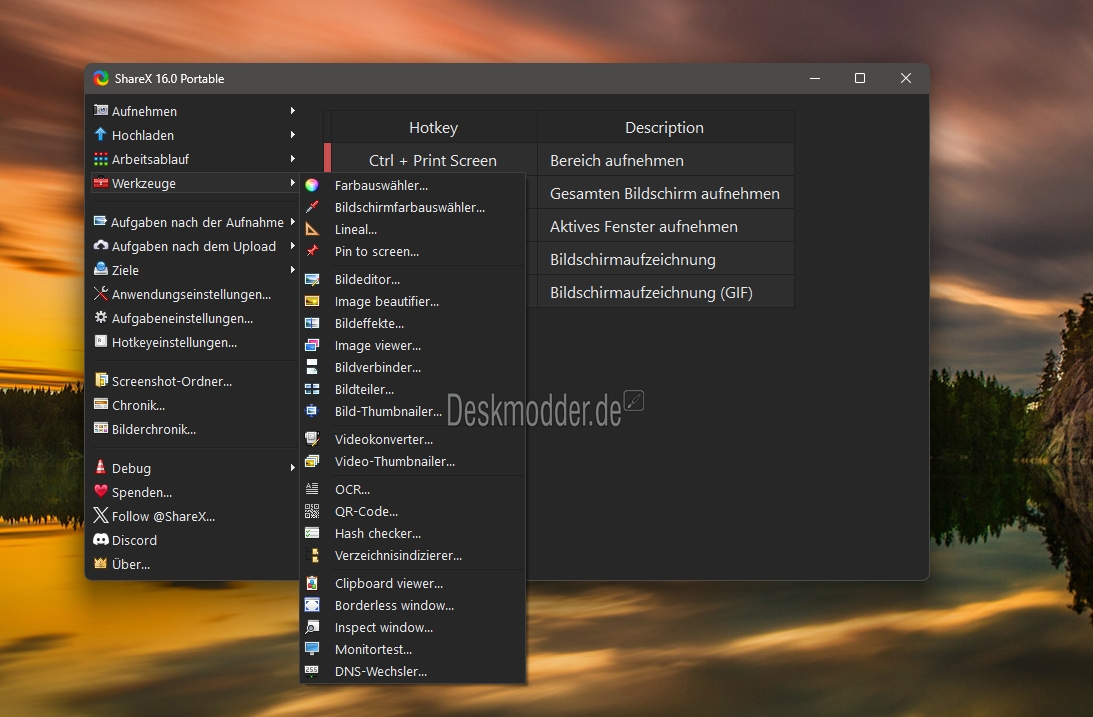Image resolution: width=1093 pixels, height=717 pixels.
Task: Select the Bildschirmaufzeichnung (GIF) row
Action: (666, 292)
